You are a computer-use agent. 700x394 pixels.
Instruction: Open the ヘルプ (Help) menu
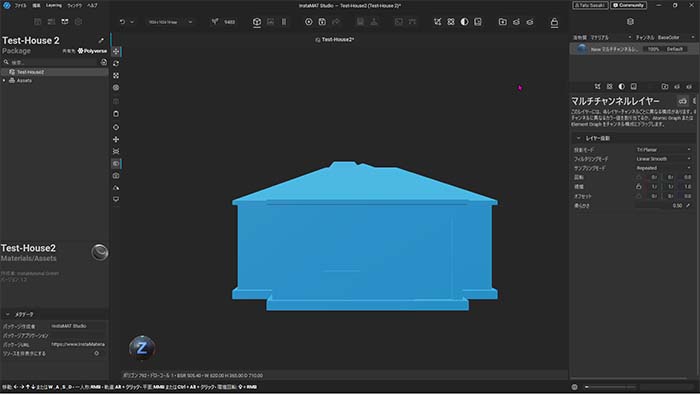point(92,6)
